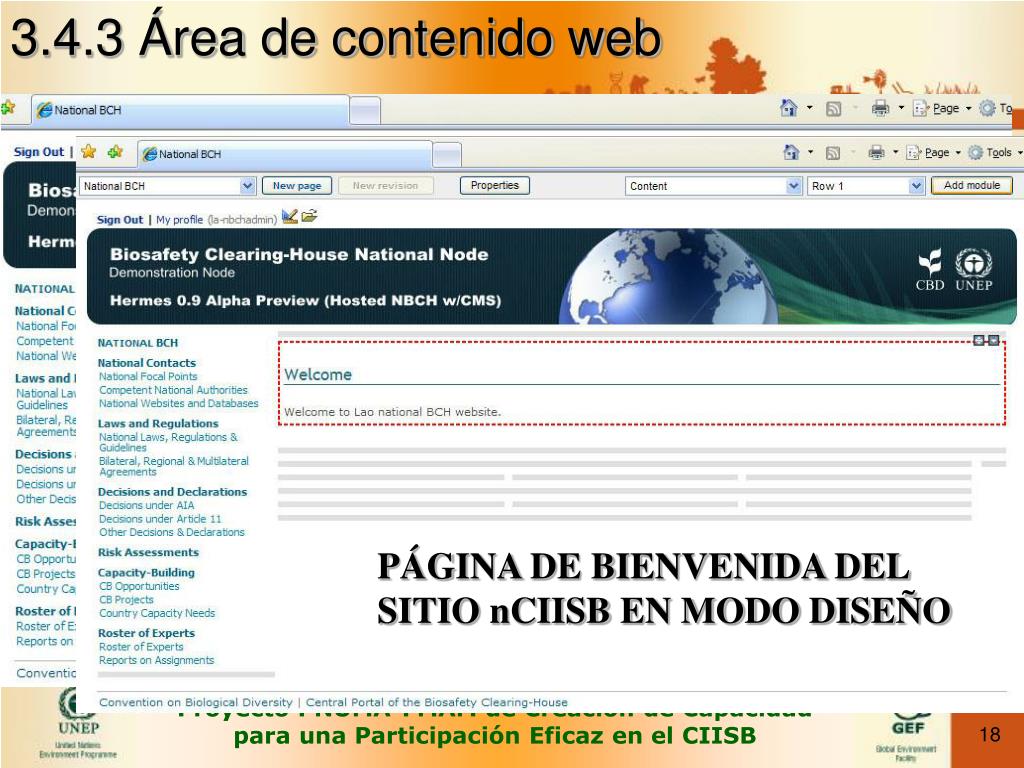1024x768 pixels.
Task: Open Capacity-Building link
Action: click(146, 573)
